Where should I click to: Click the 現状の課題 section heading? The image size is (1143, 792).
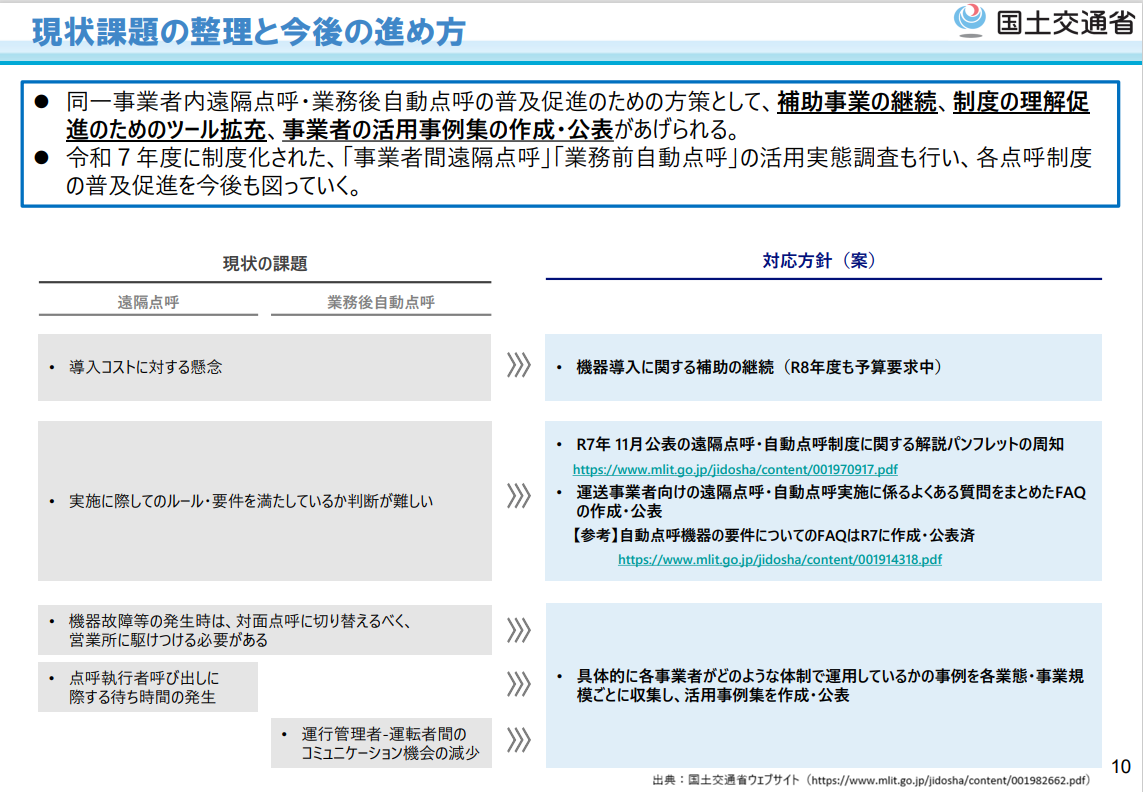[x=265, y=263]
